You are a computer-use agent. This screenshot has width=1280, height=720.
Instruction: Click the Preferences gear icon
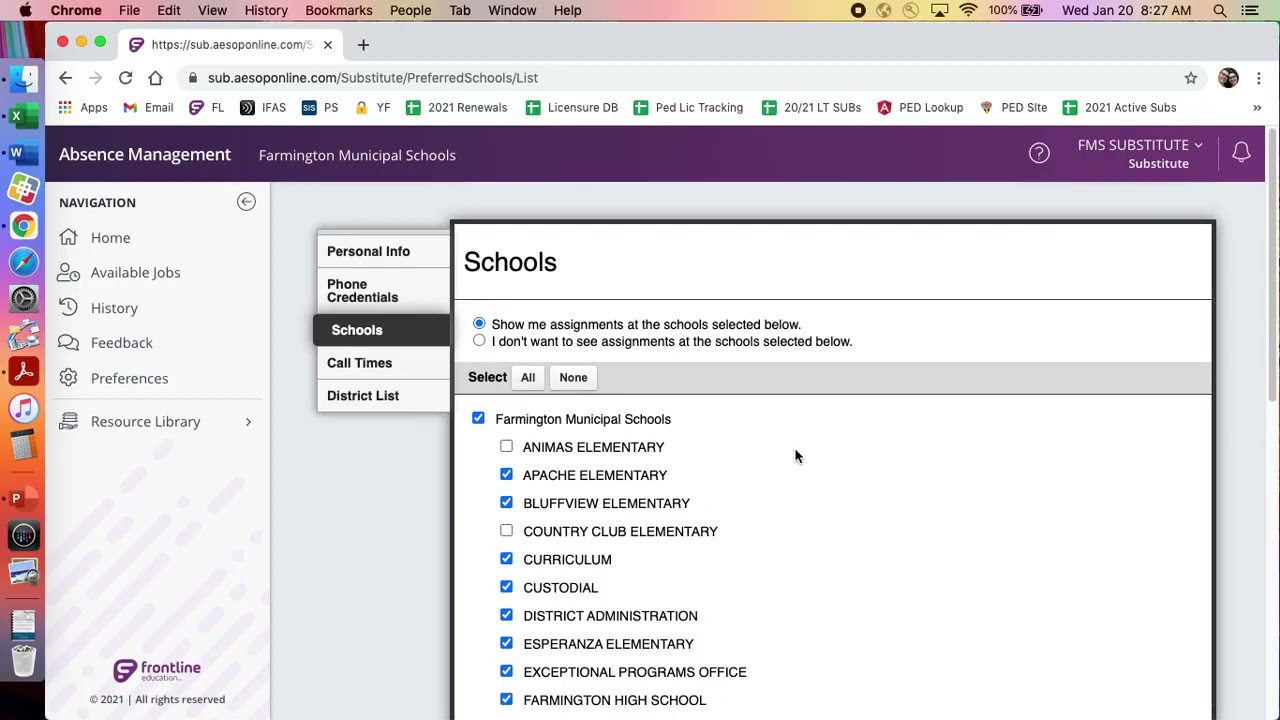point(68,378)
